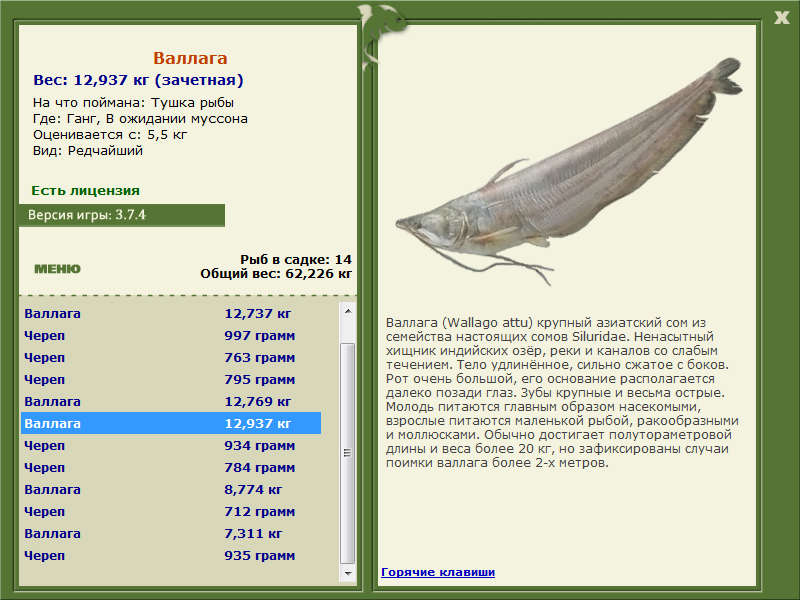This screenshot has width=800, height=600.
Task: Select Череп 997 грамм row
Action: 171,335
